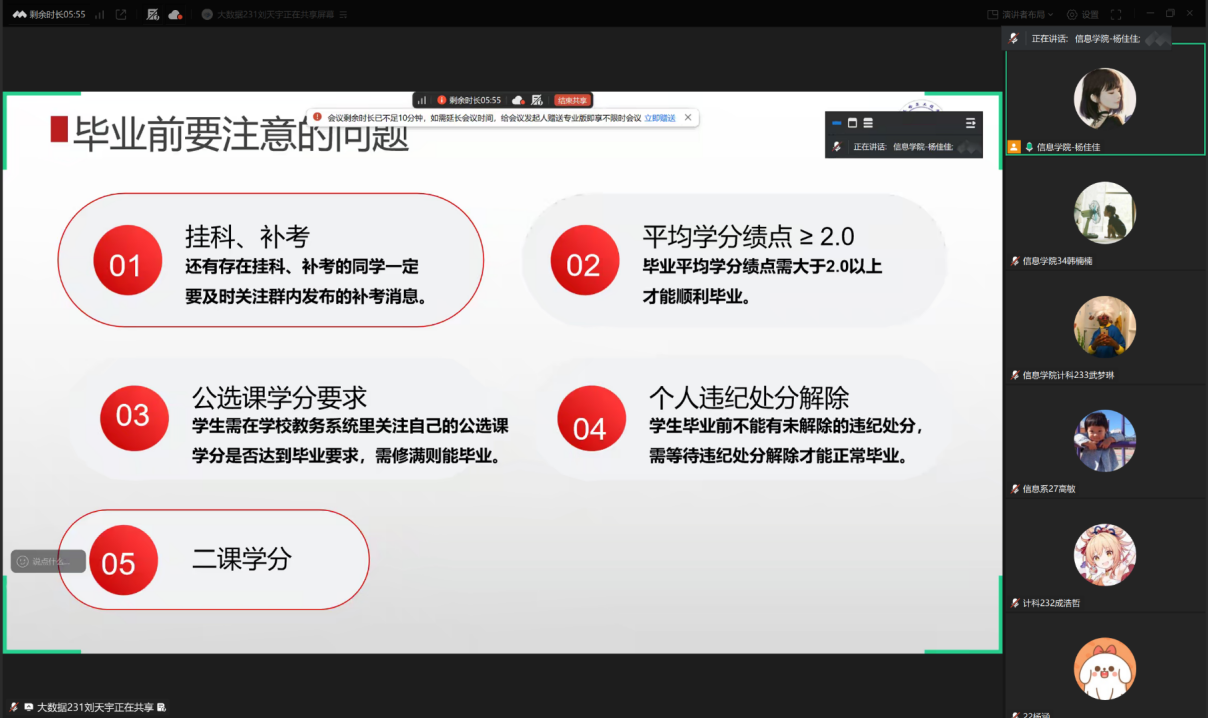This screenshot has width=1208, height=718.
Task: Switch floating panel to single-window view
Action: click(852, 123)
